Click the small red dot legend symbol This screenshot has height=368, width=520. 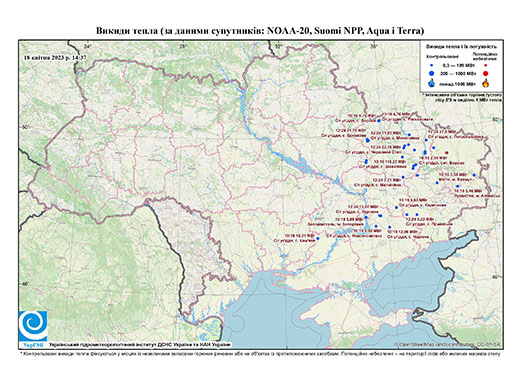[486, 65]
